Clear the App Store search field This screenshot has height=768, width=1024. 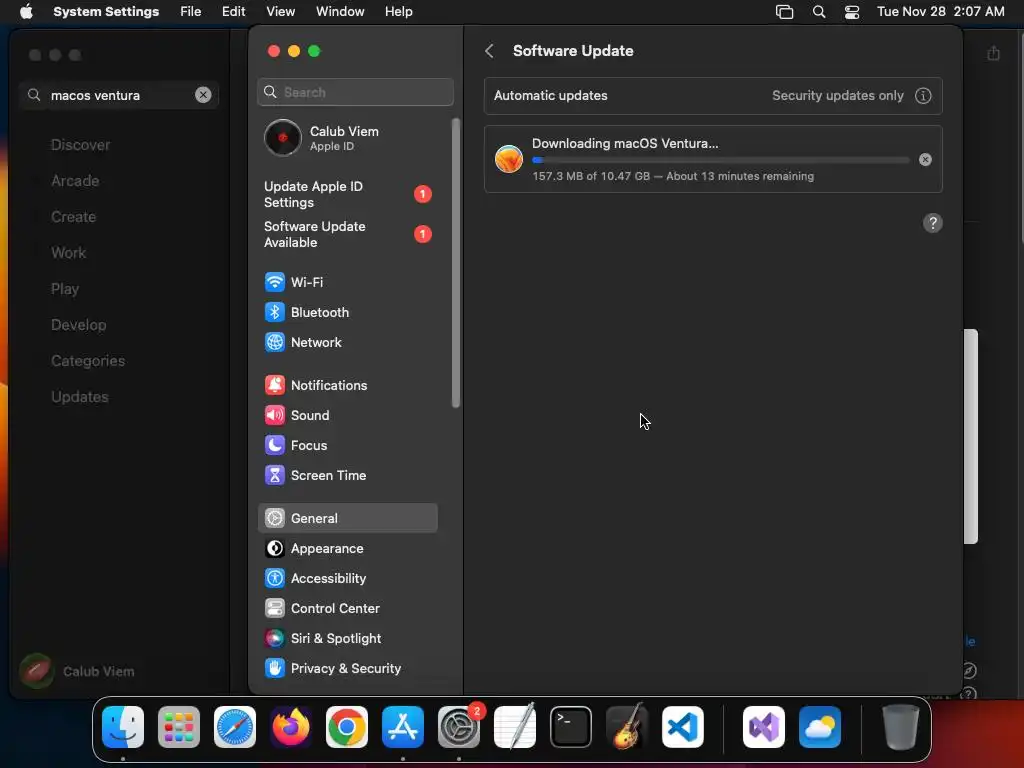coord(203,95)
